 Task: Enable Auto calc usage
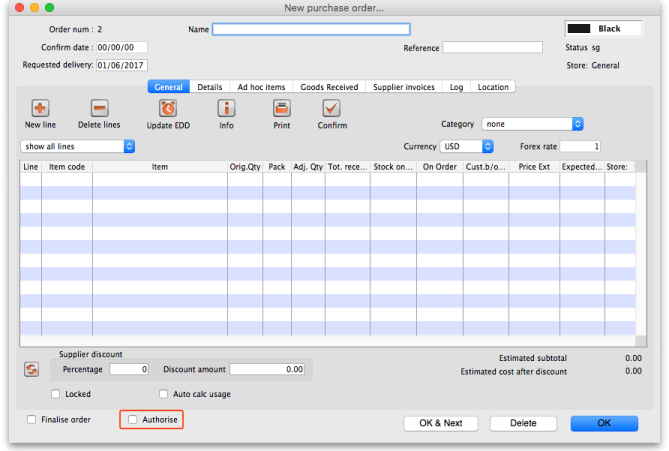(x=163, y=394)
